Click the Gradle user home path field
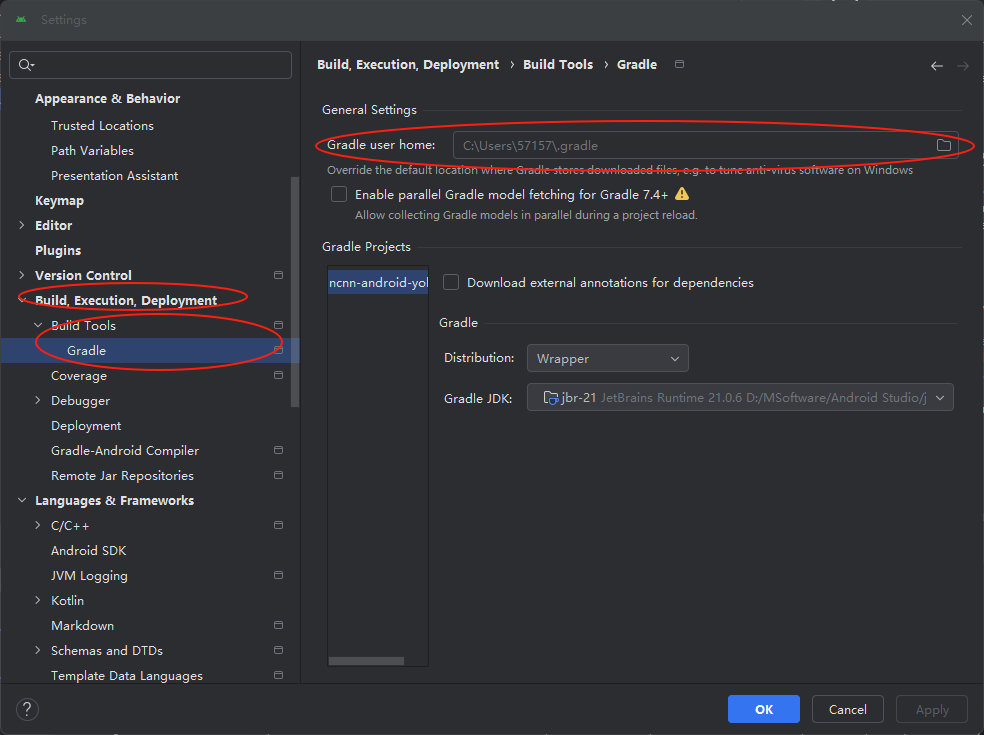Screen dimensions: 984x735 (705, 146)
